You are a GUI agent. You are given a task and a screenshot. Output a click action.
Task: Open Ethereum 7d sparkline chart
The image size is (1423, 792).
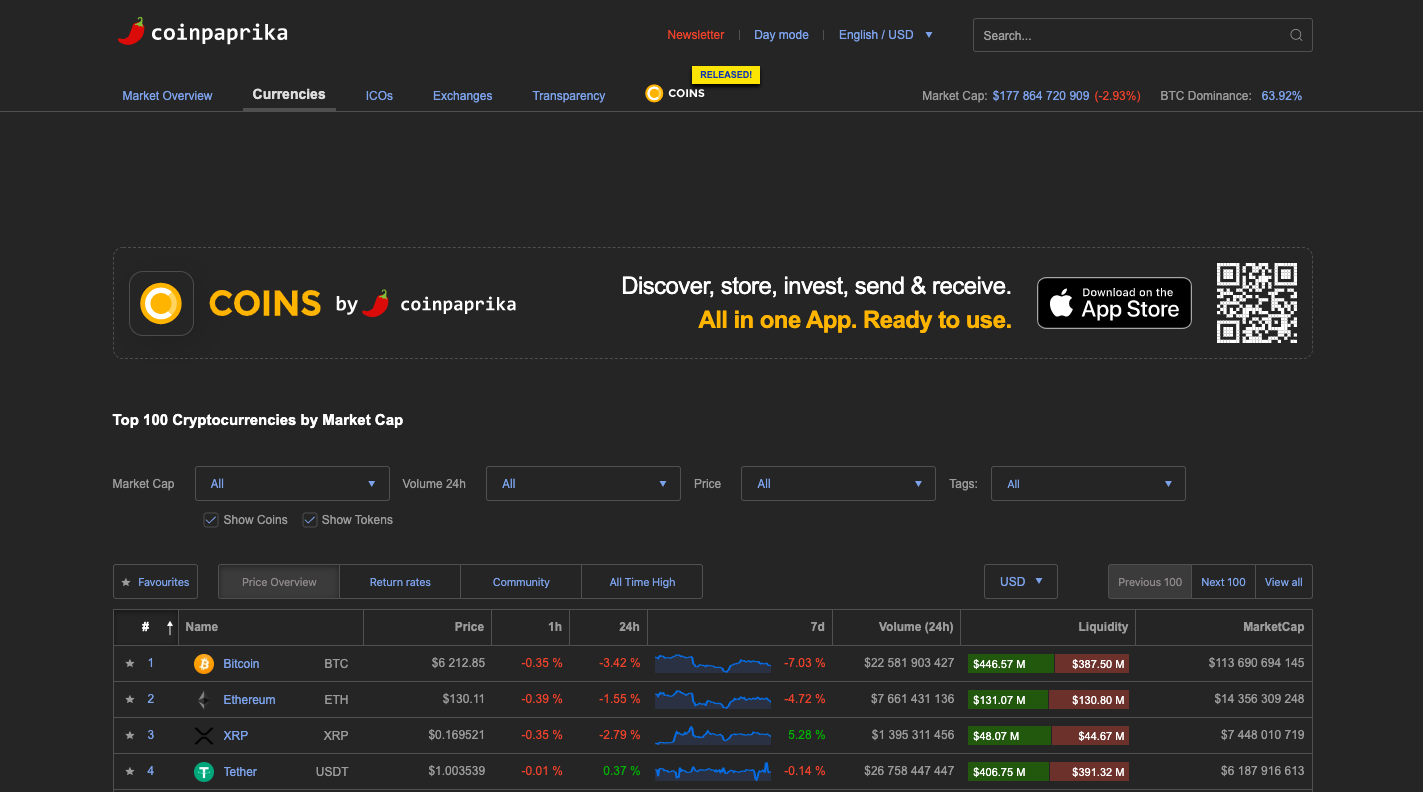pos(713,699)
